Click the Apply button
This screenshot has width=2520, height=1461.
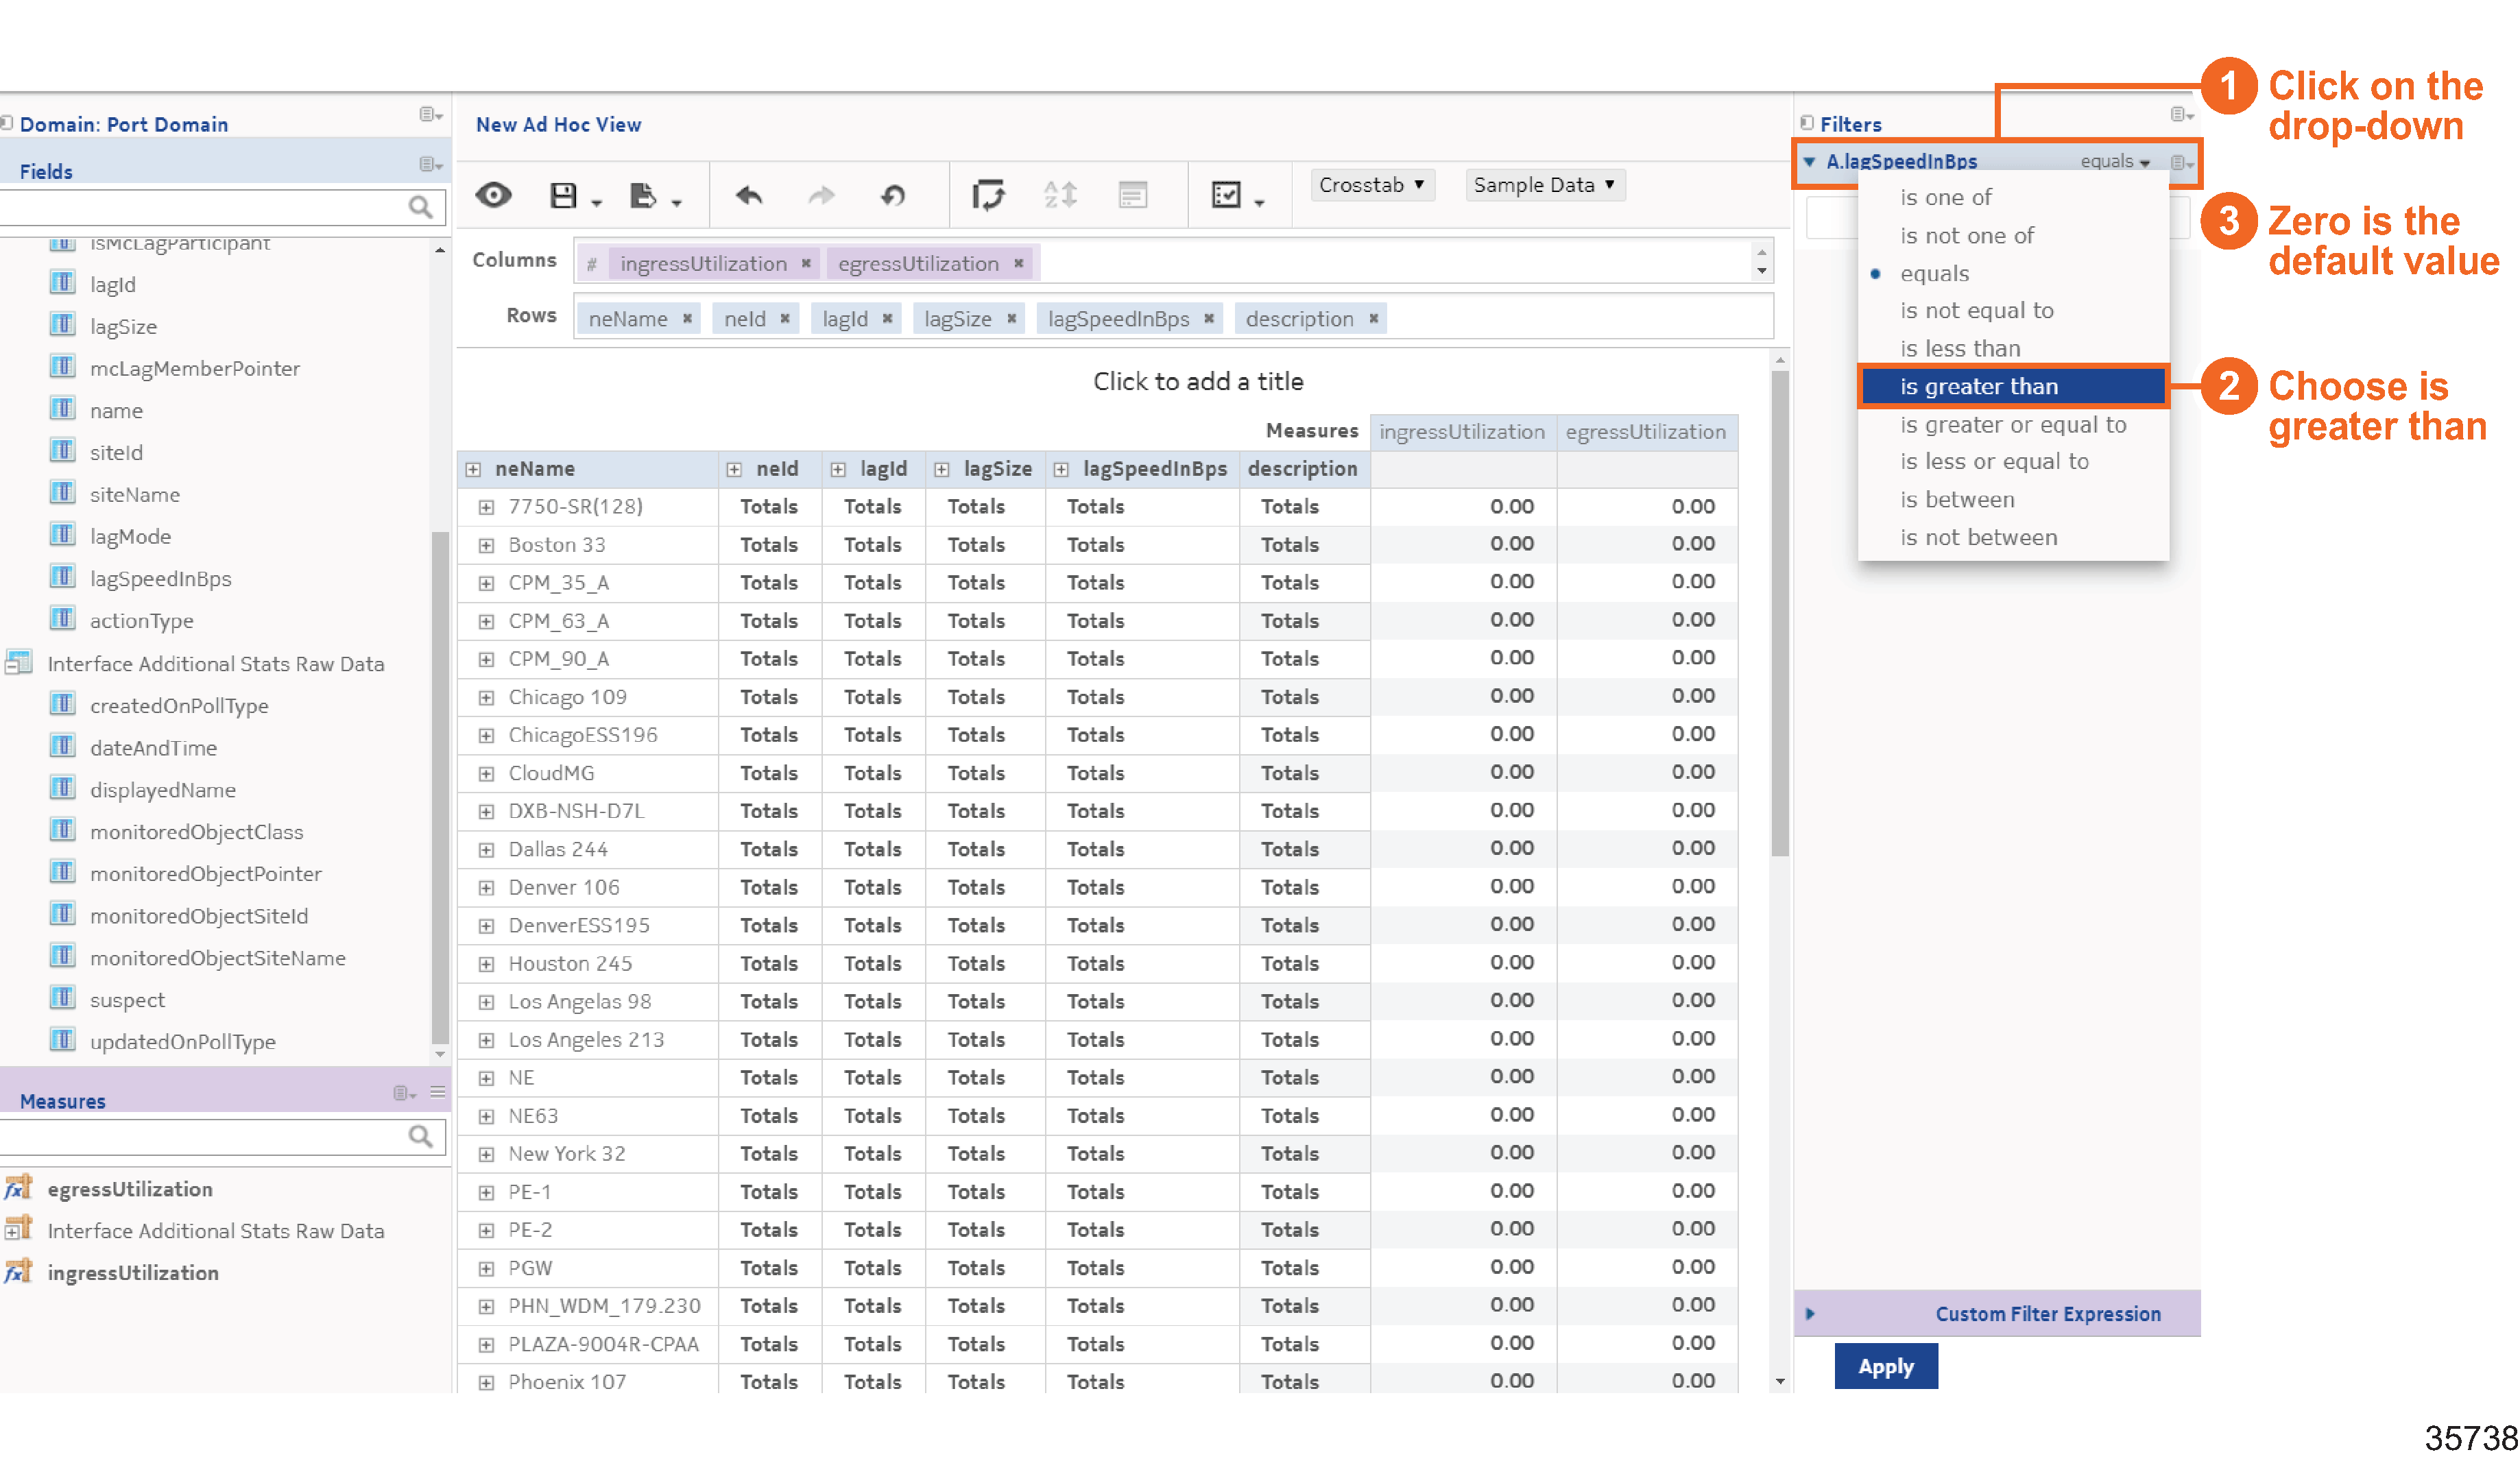1885,1367
